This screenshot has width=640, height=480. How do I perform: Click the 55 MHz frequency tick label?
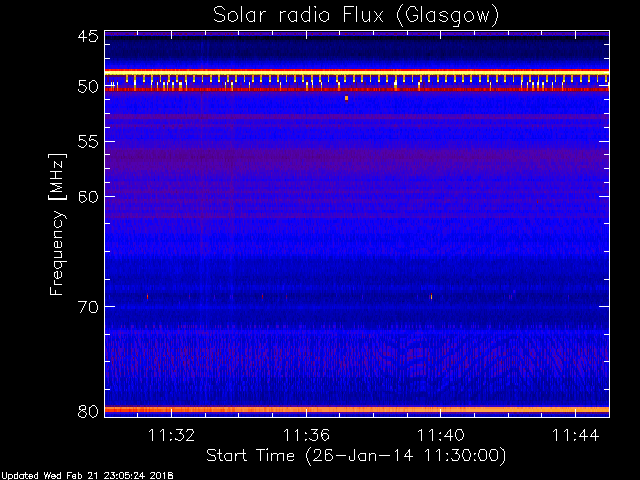(88, 142)
